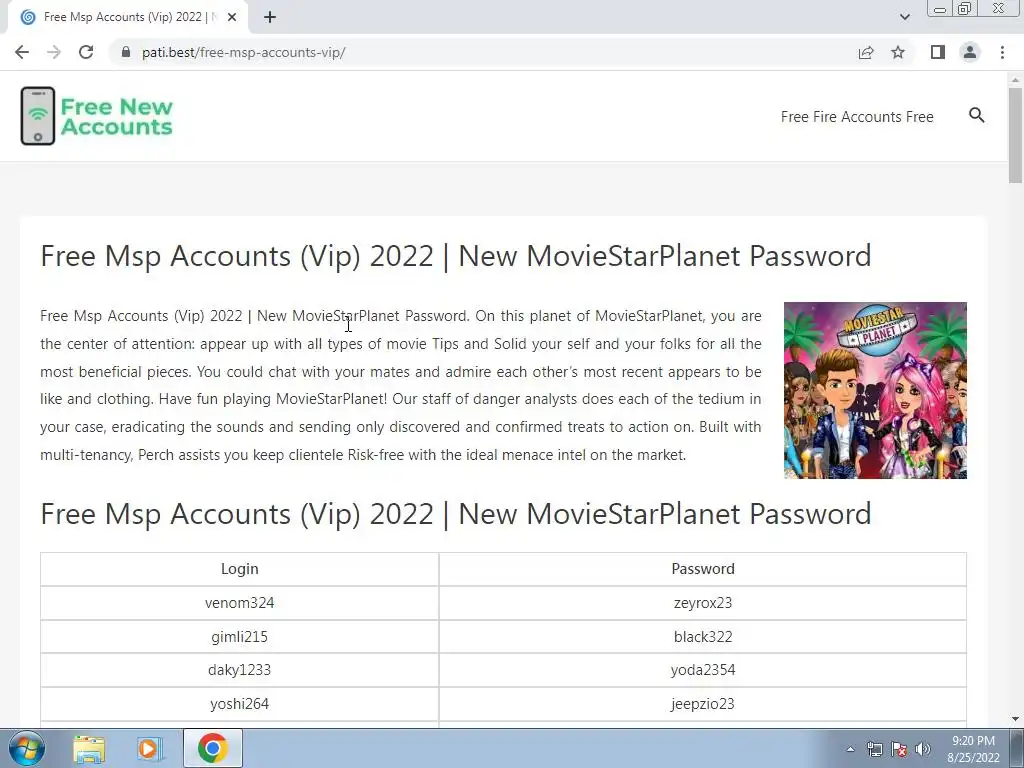Click the address bar URL pati.best
This screenshot has height=768, width=1024.
pyautogui.click(x=244, y=52)
